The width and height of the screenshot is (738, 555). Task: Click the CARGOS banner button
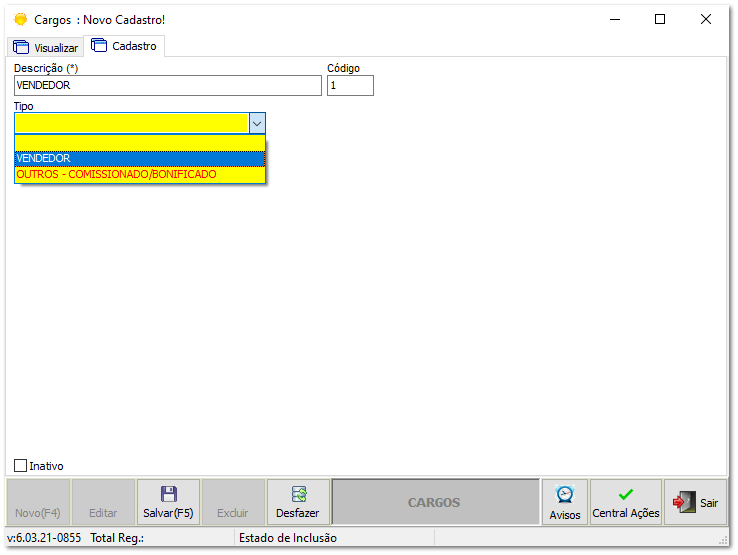point(434,502)
